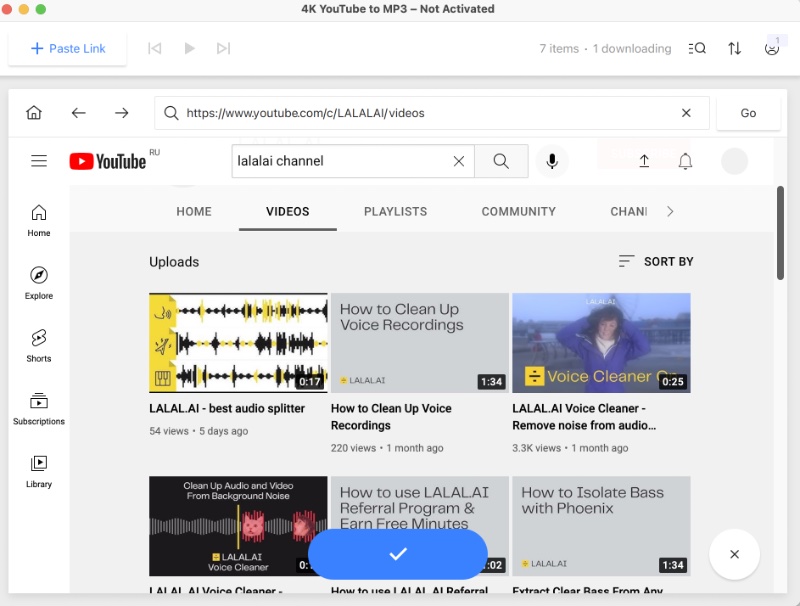Open Shorts in YouTube sidebar
Image resolution: width=800 pixels, height=606 pixels.
pyautogui.click(x=39, y=346)
